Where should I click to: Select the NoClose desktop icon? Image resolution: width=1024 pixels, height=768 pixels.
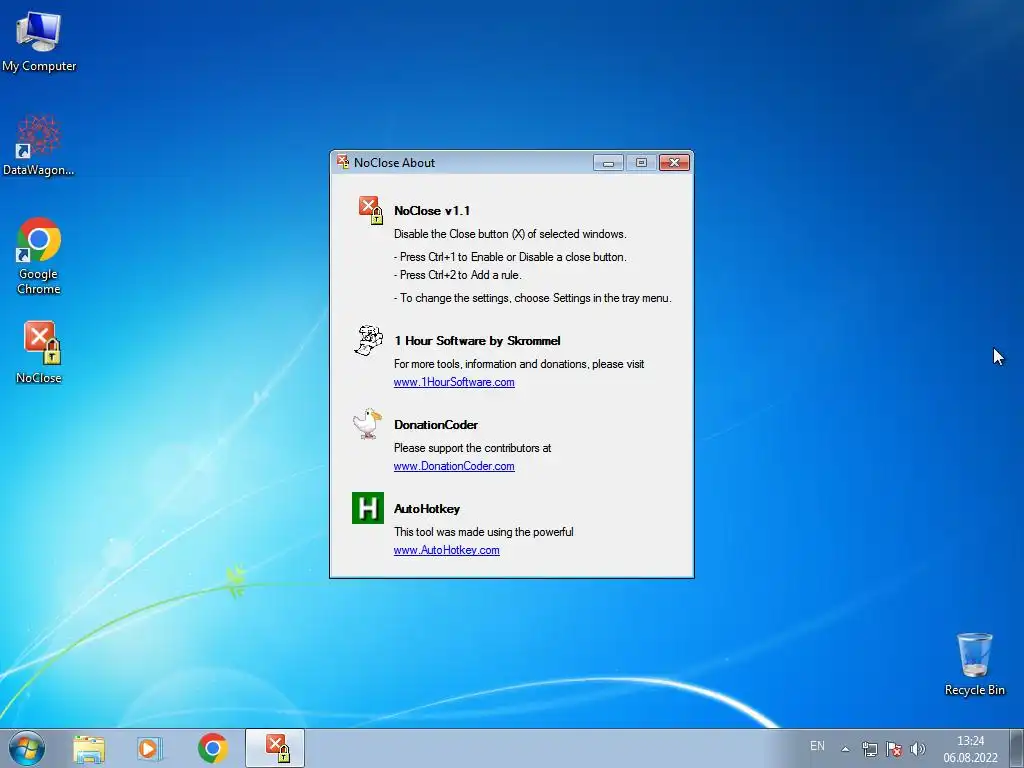click(x=39, y=352)
